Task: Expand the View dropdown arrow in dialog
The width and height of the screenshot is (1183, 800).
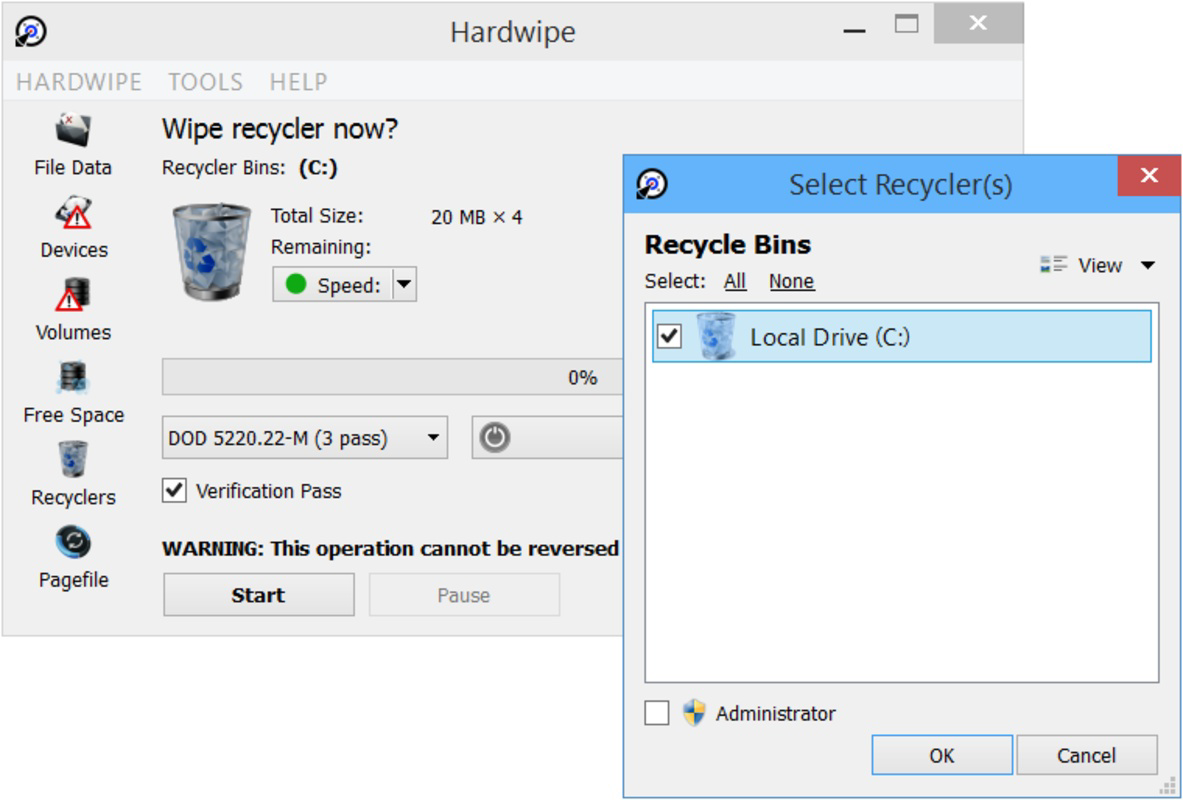Action: (x=1148, y=266)
